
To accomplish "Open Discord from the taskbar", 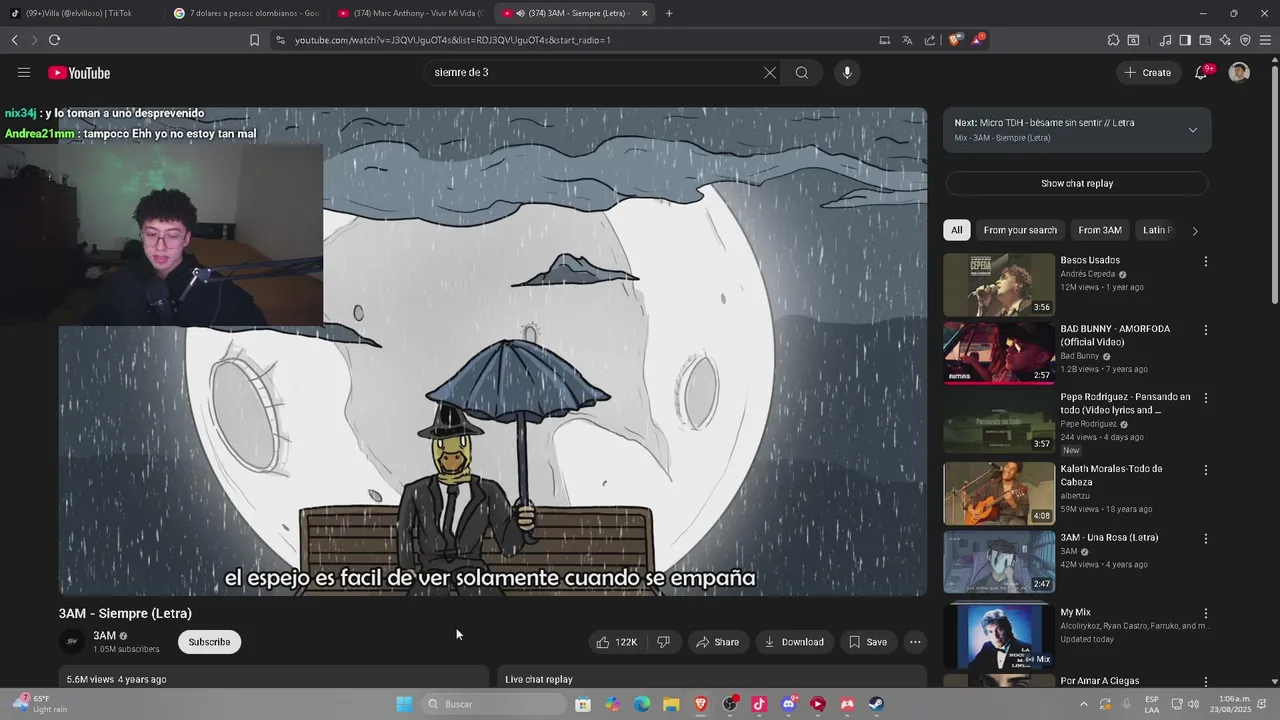I will tap(789, 704).
